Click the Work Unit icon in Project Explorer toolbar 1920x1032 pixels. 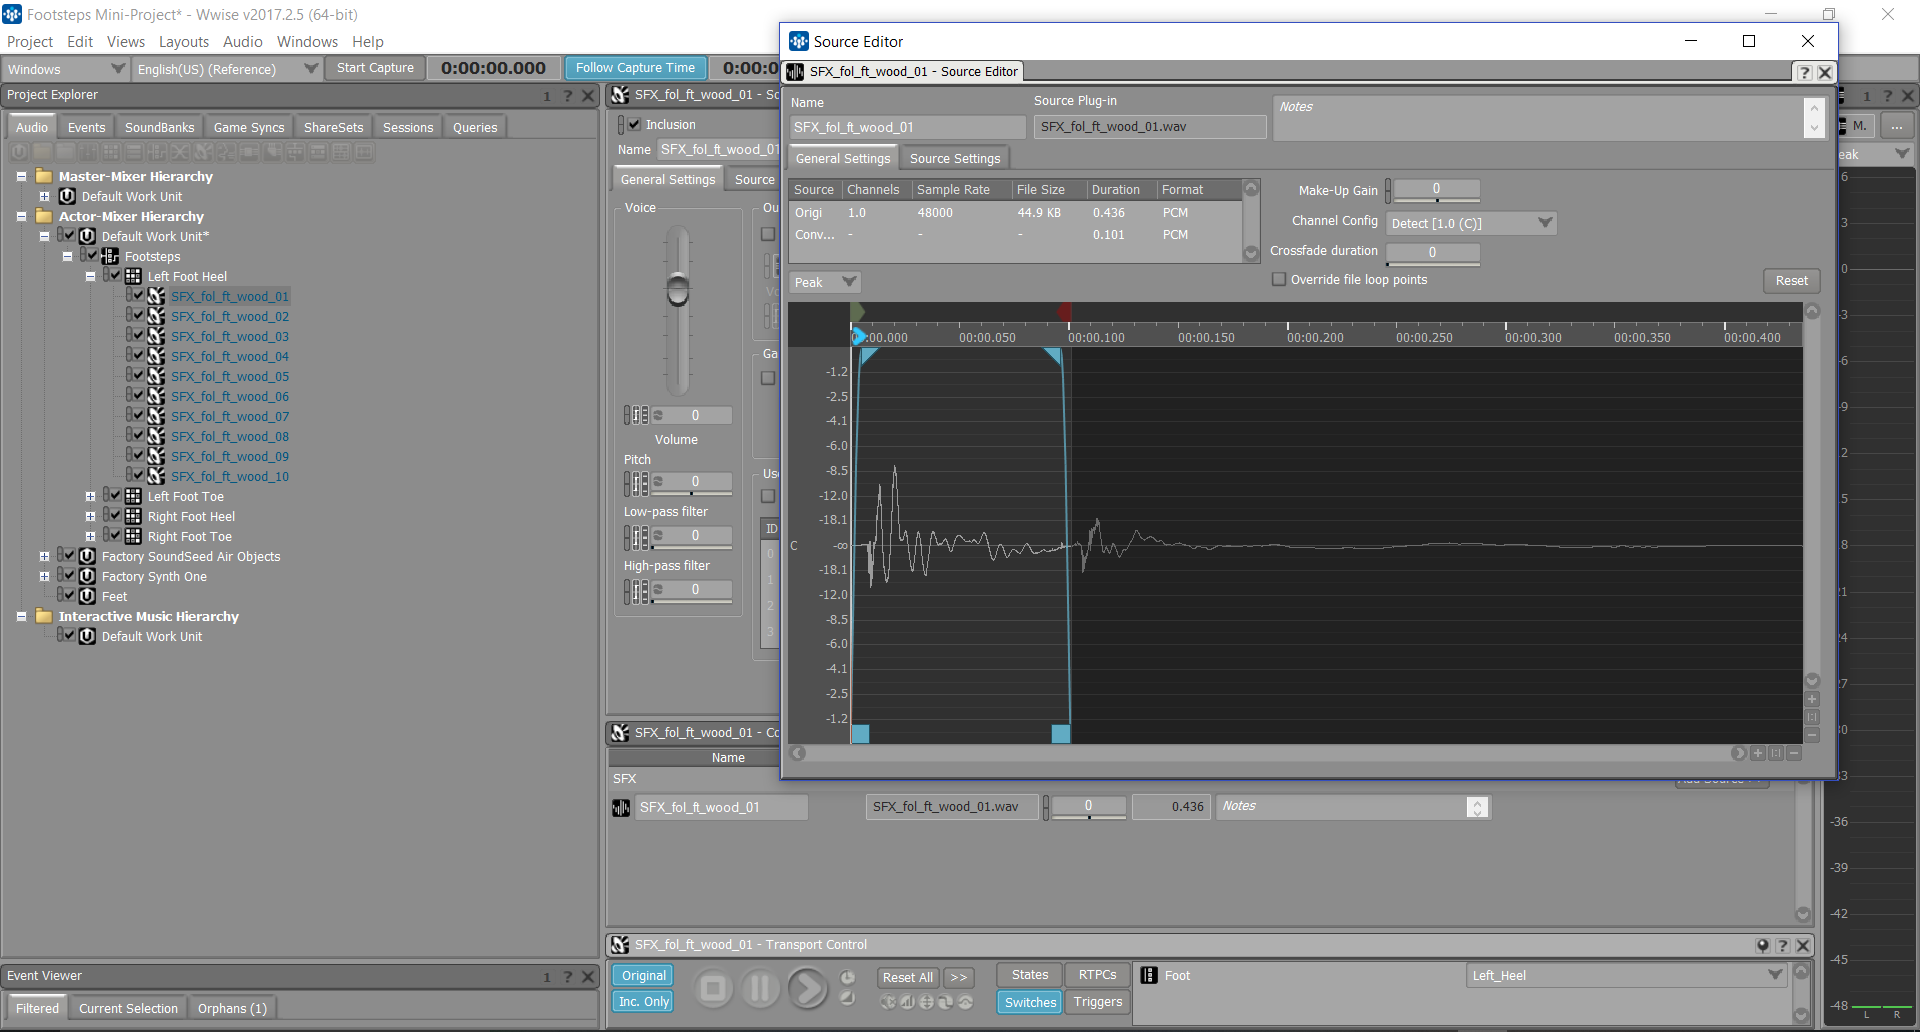pos(19,152)
